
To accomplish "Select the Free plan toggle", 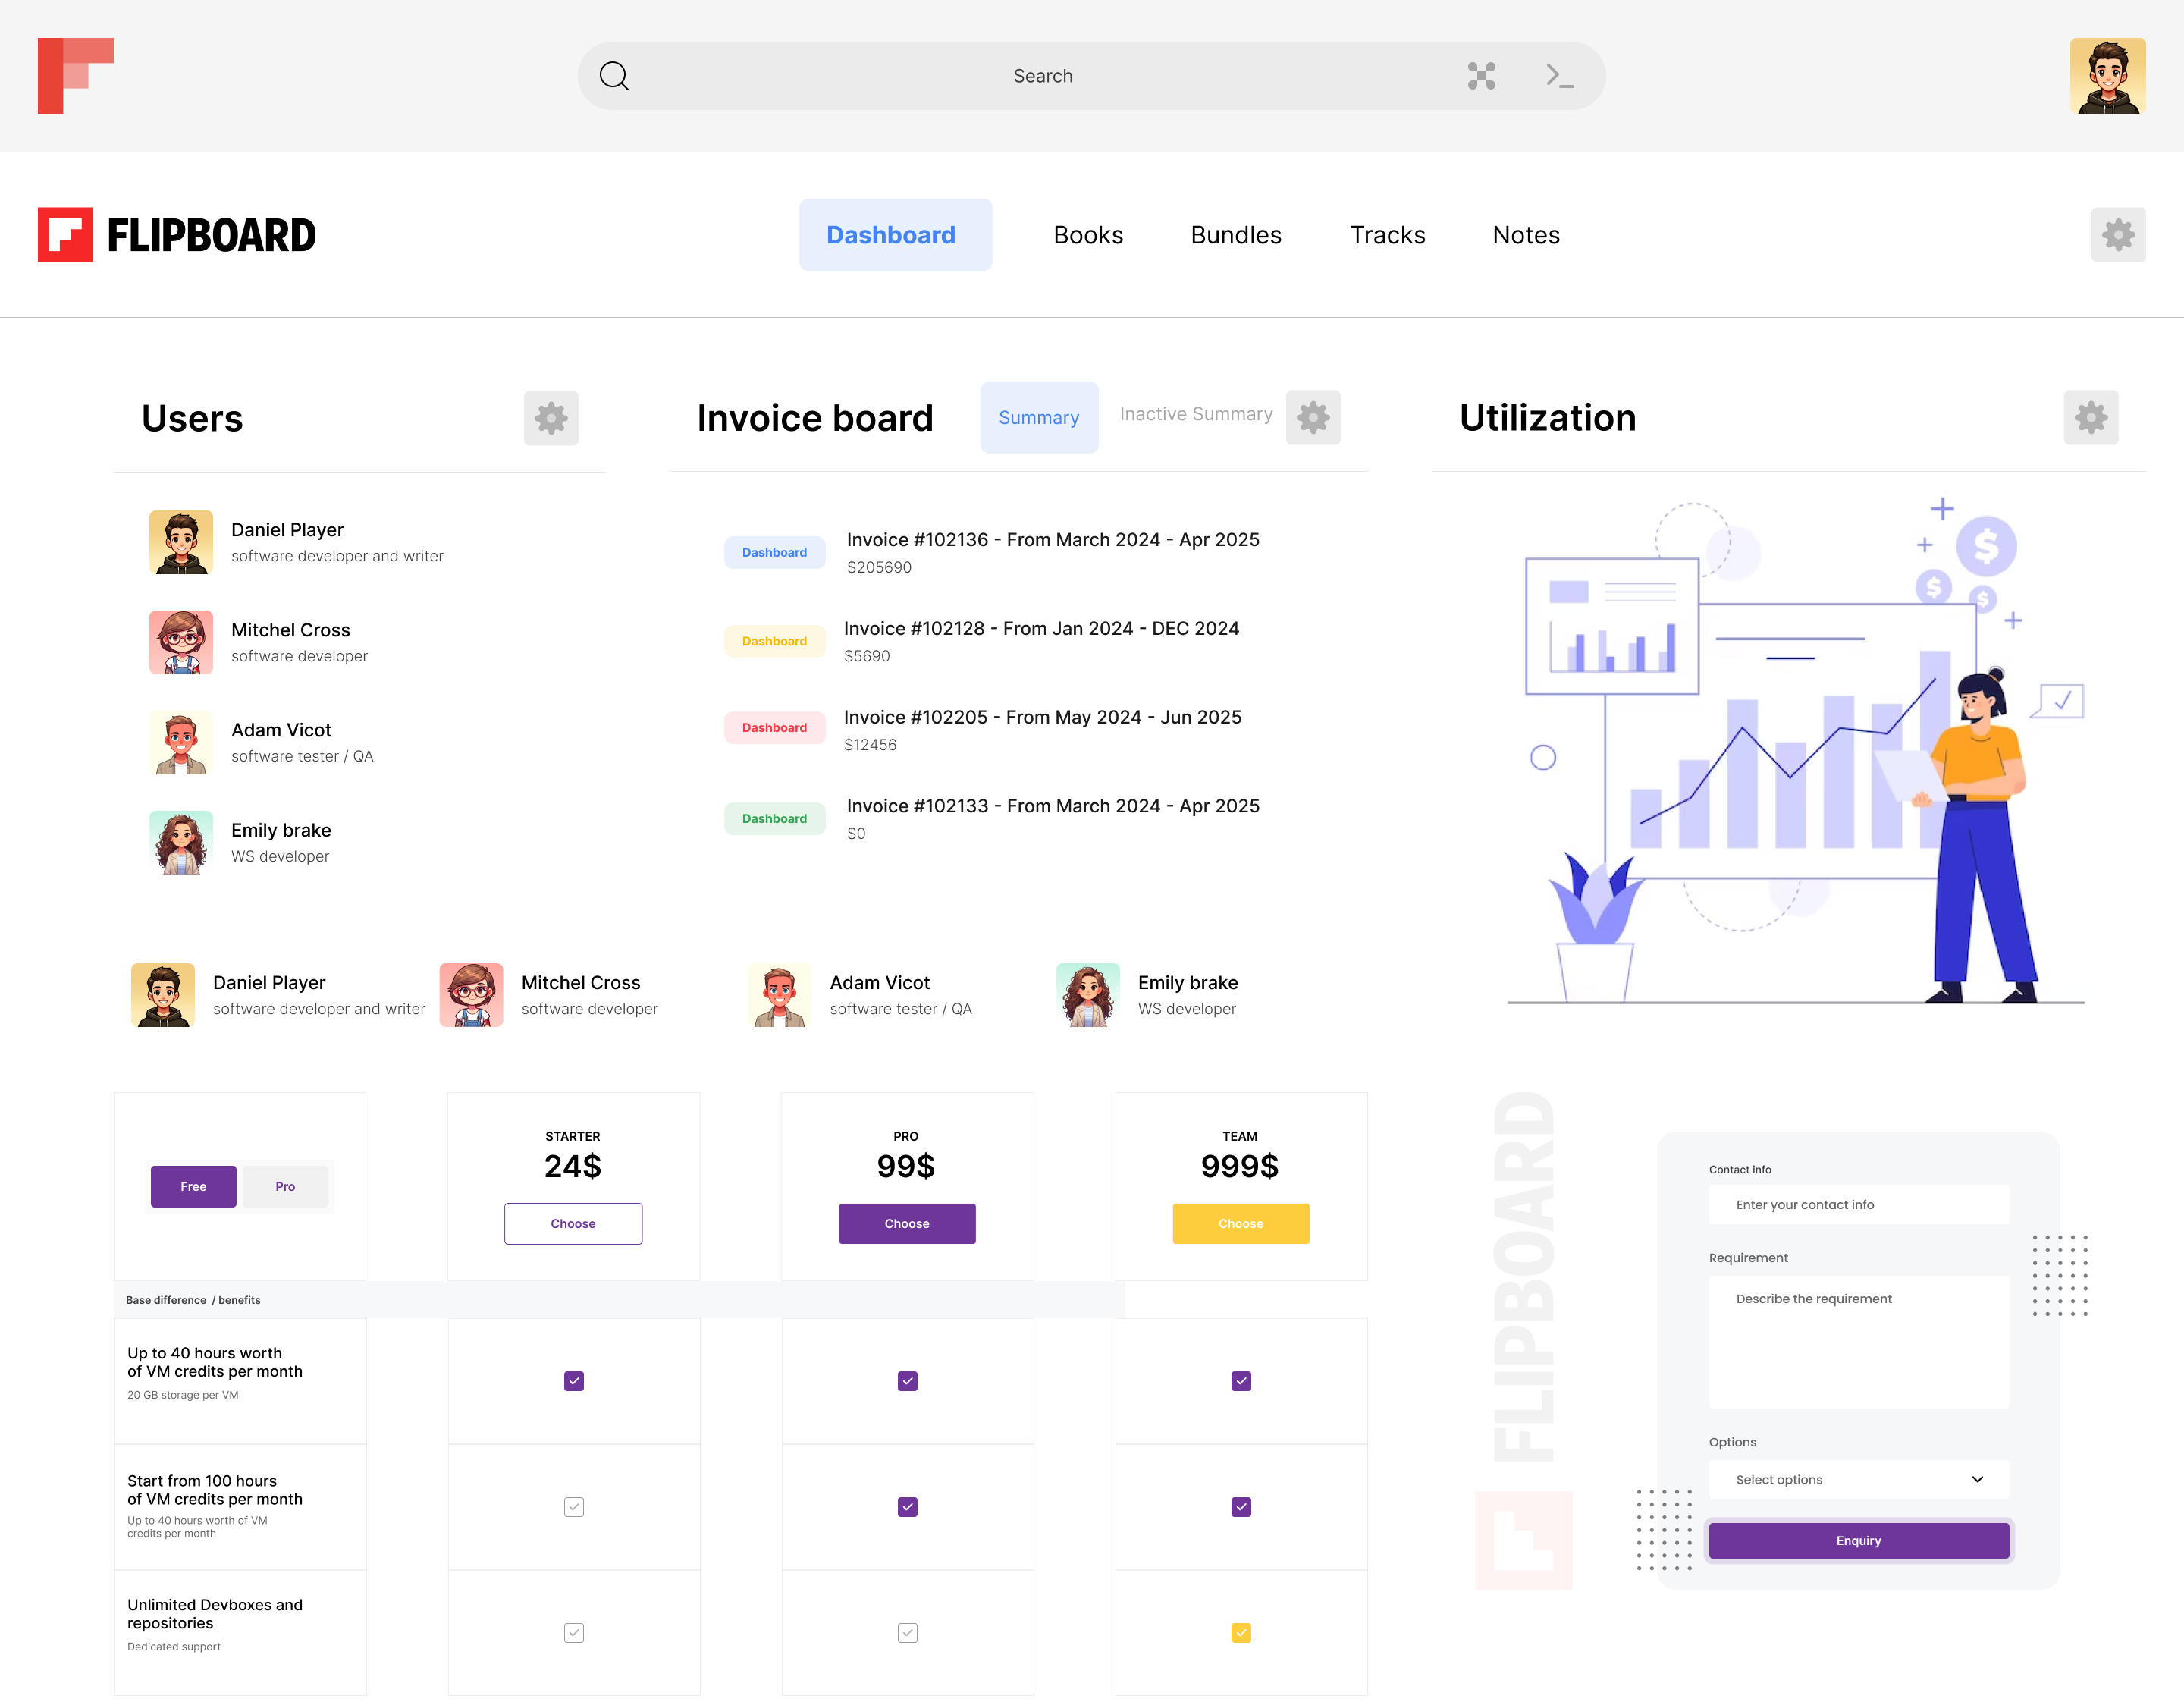I will pyautogui.click(x=193, y=1186).
